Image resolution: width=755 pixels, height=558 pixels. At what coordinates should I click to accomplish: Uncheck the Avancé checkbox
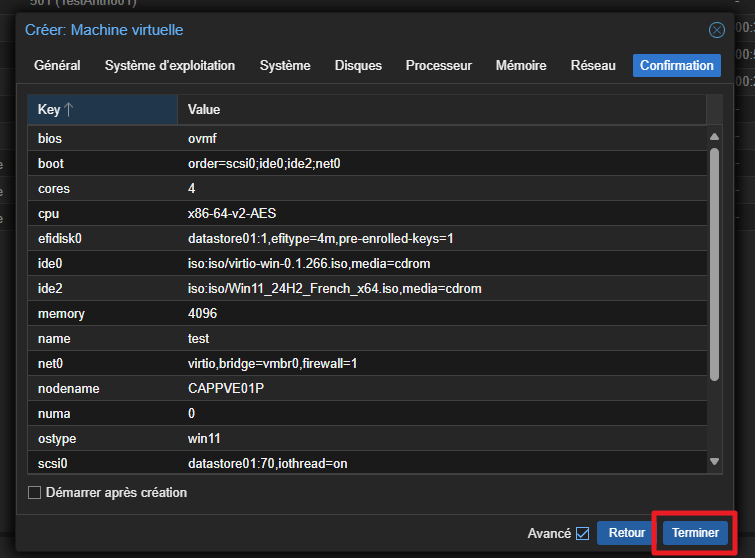[x=583, y=533]
